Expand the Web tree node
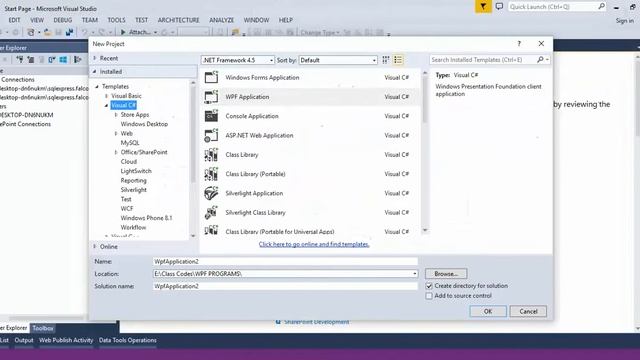The image size is (640, 360). (116, 133)
